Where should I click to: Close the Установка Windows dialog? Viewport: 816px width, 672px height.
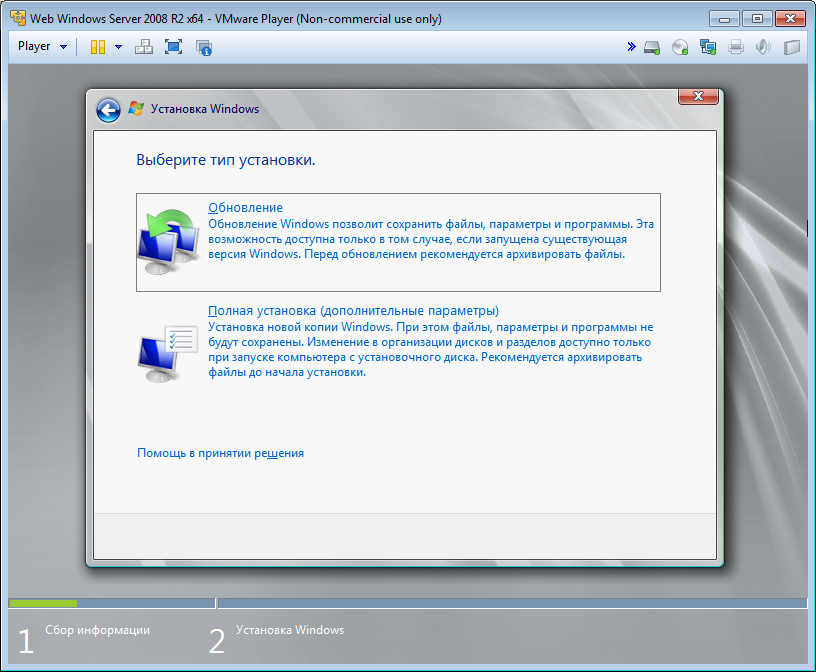point(698,96)
